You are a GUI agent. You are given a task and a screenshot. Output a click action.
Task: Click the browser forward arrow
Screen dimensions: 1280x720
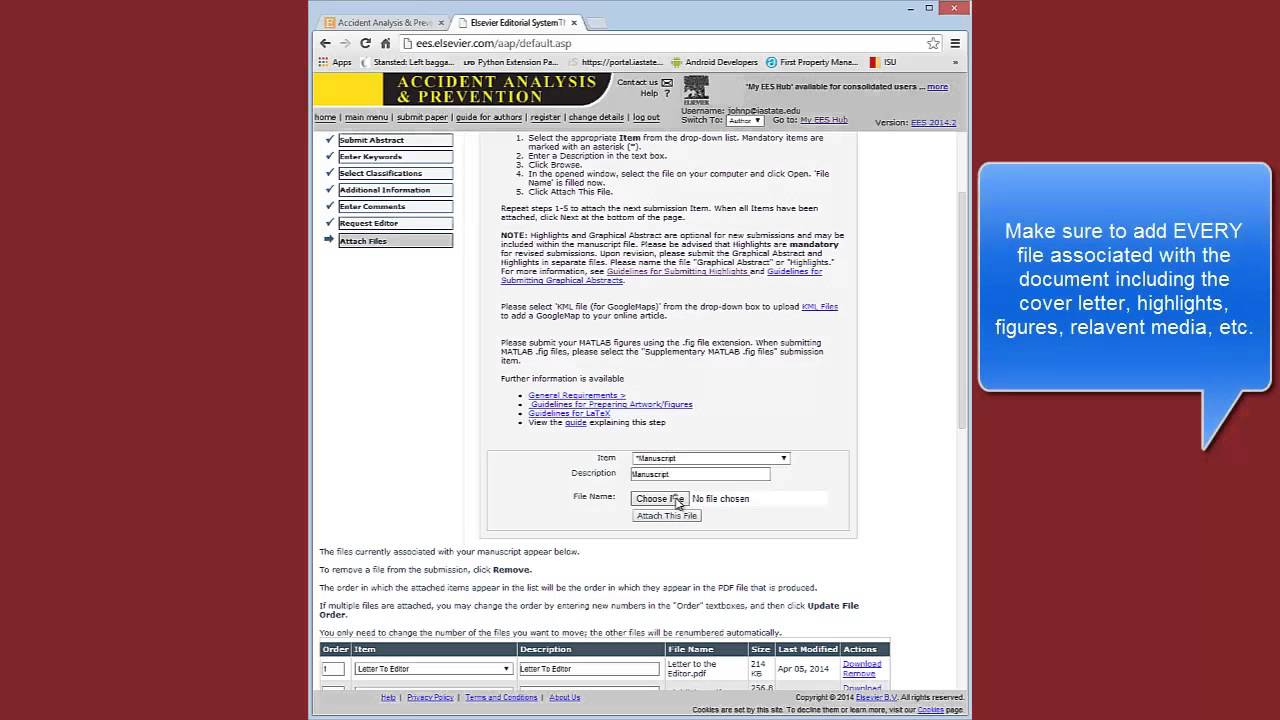click(x=345, y=43)
